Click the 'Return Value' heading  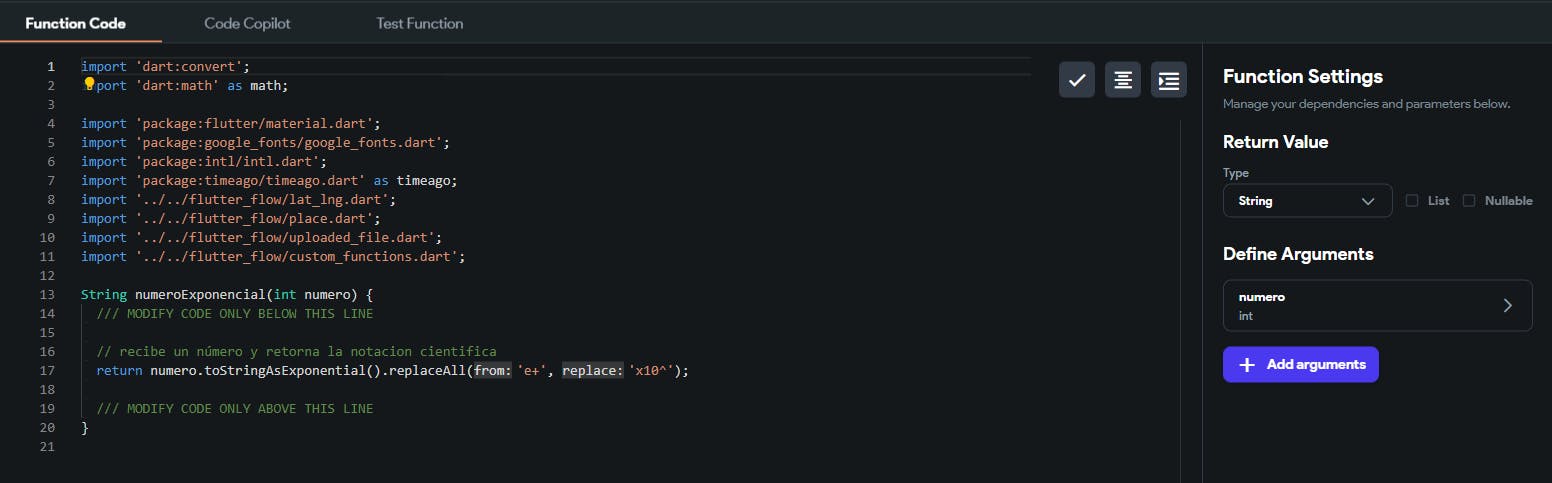tap(1275, 142)
